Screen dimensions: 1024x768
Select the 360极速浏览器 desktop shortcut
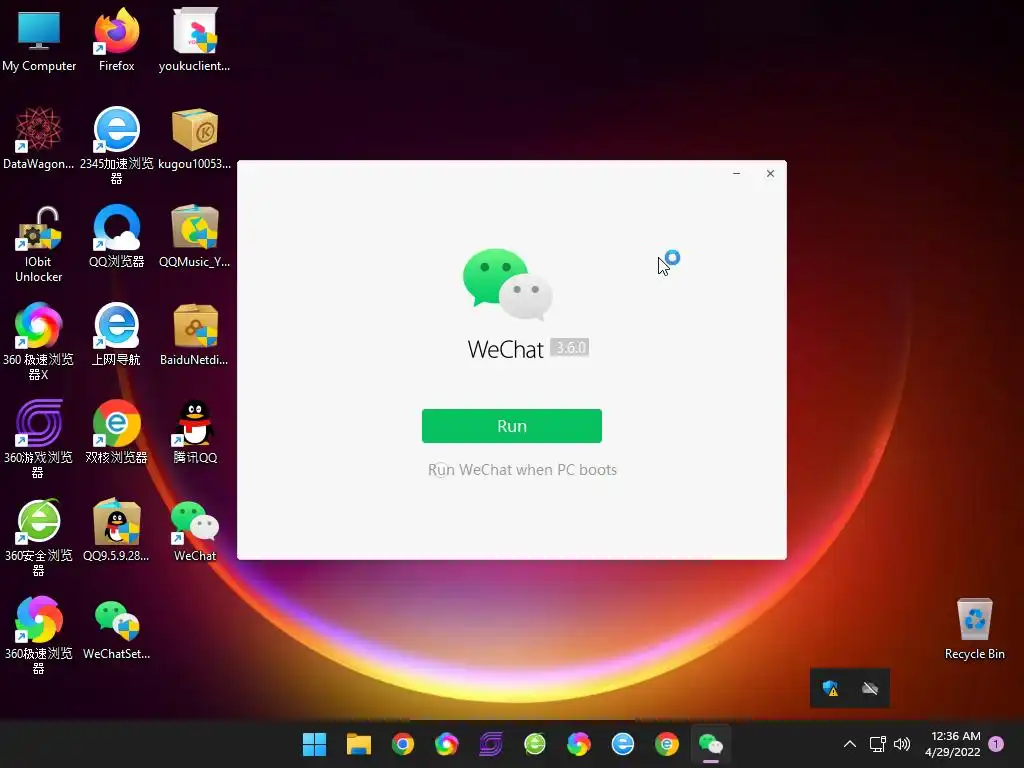39,635
